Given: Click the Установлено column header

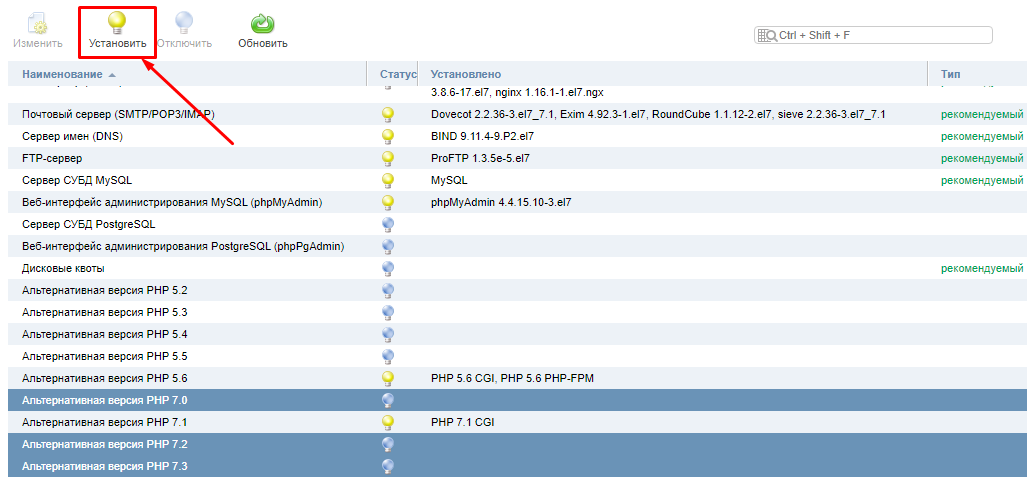Looking at the screenshot, I should coord(465,75).
